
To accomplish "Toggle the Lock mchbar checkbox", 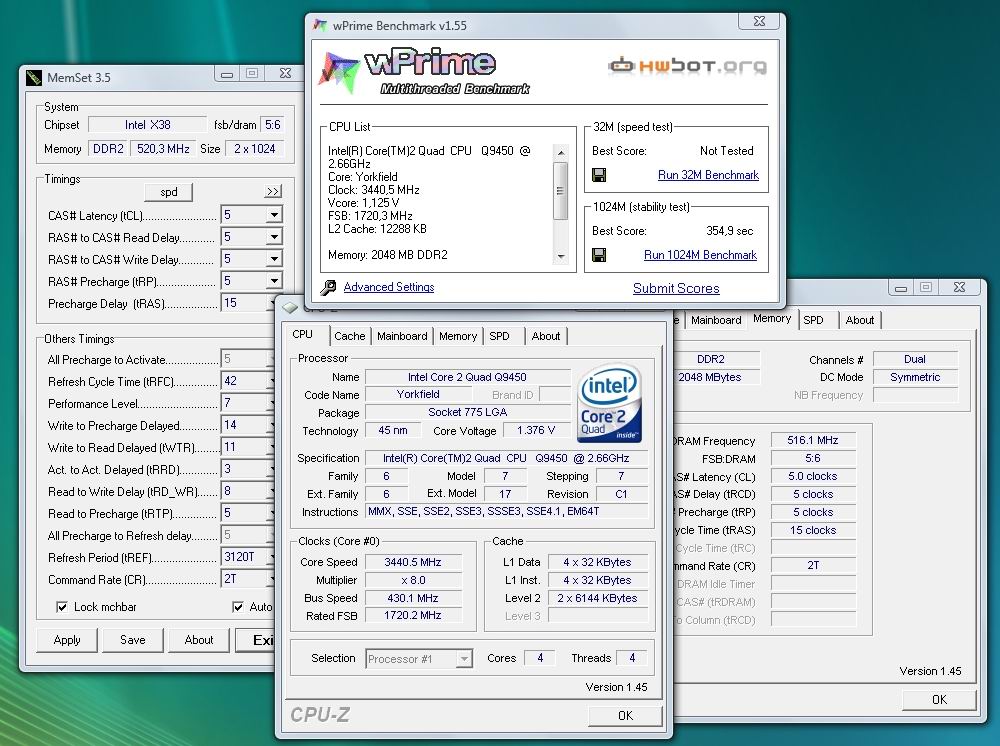I will click(x=62, y=607).
